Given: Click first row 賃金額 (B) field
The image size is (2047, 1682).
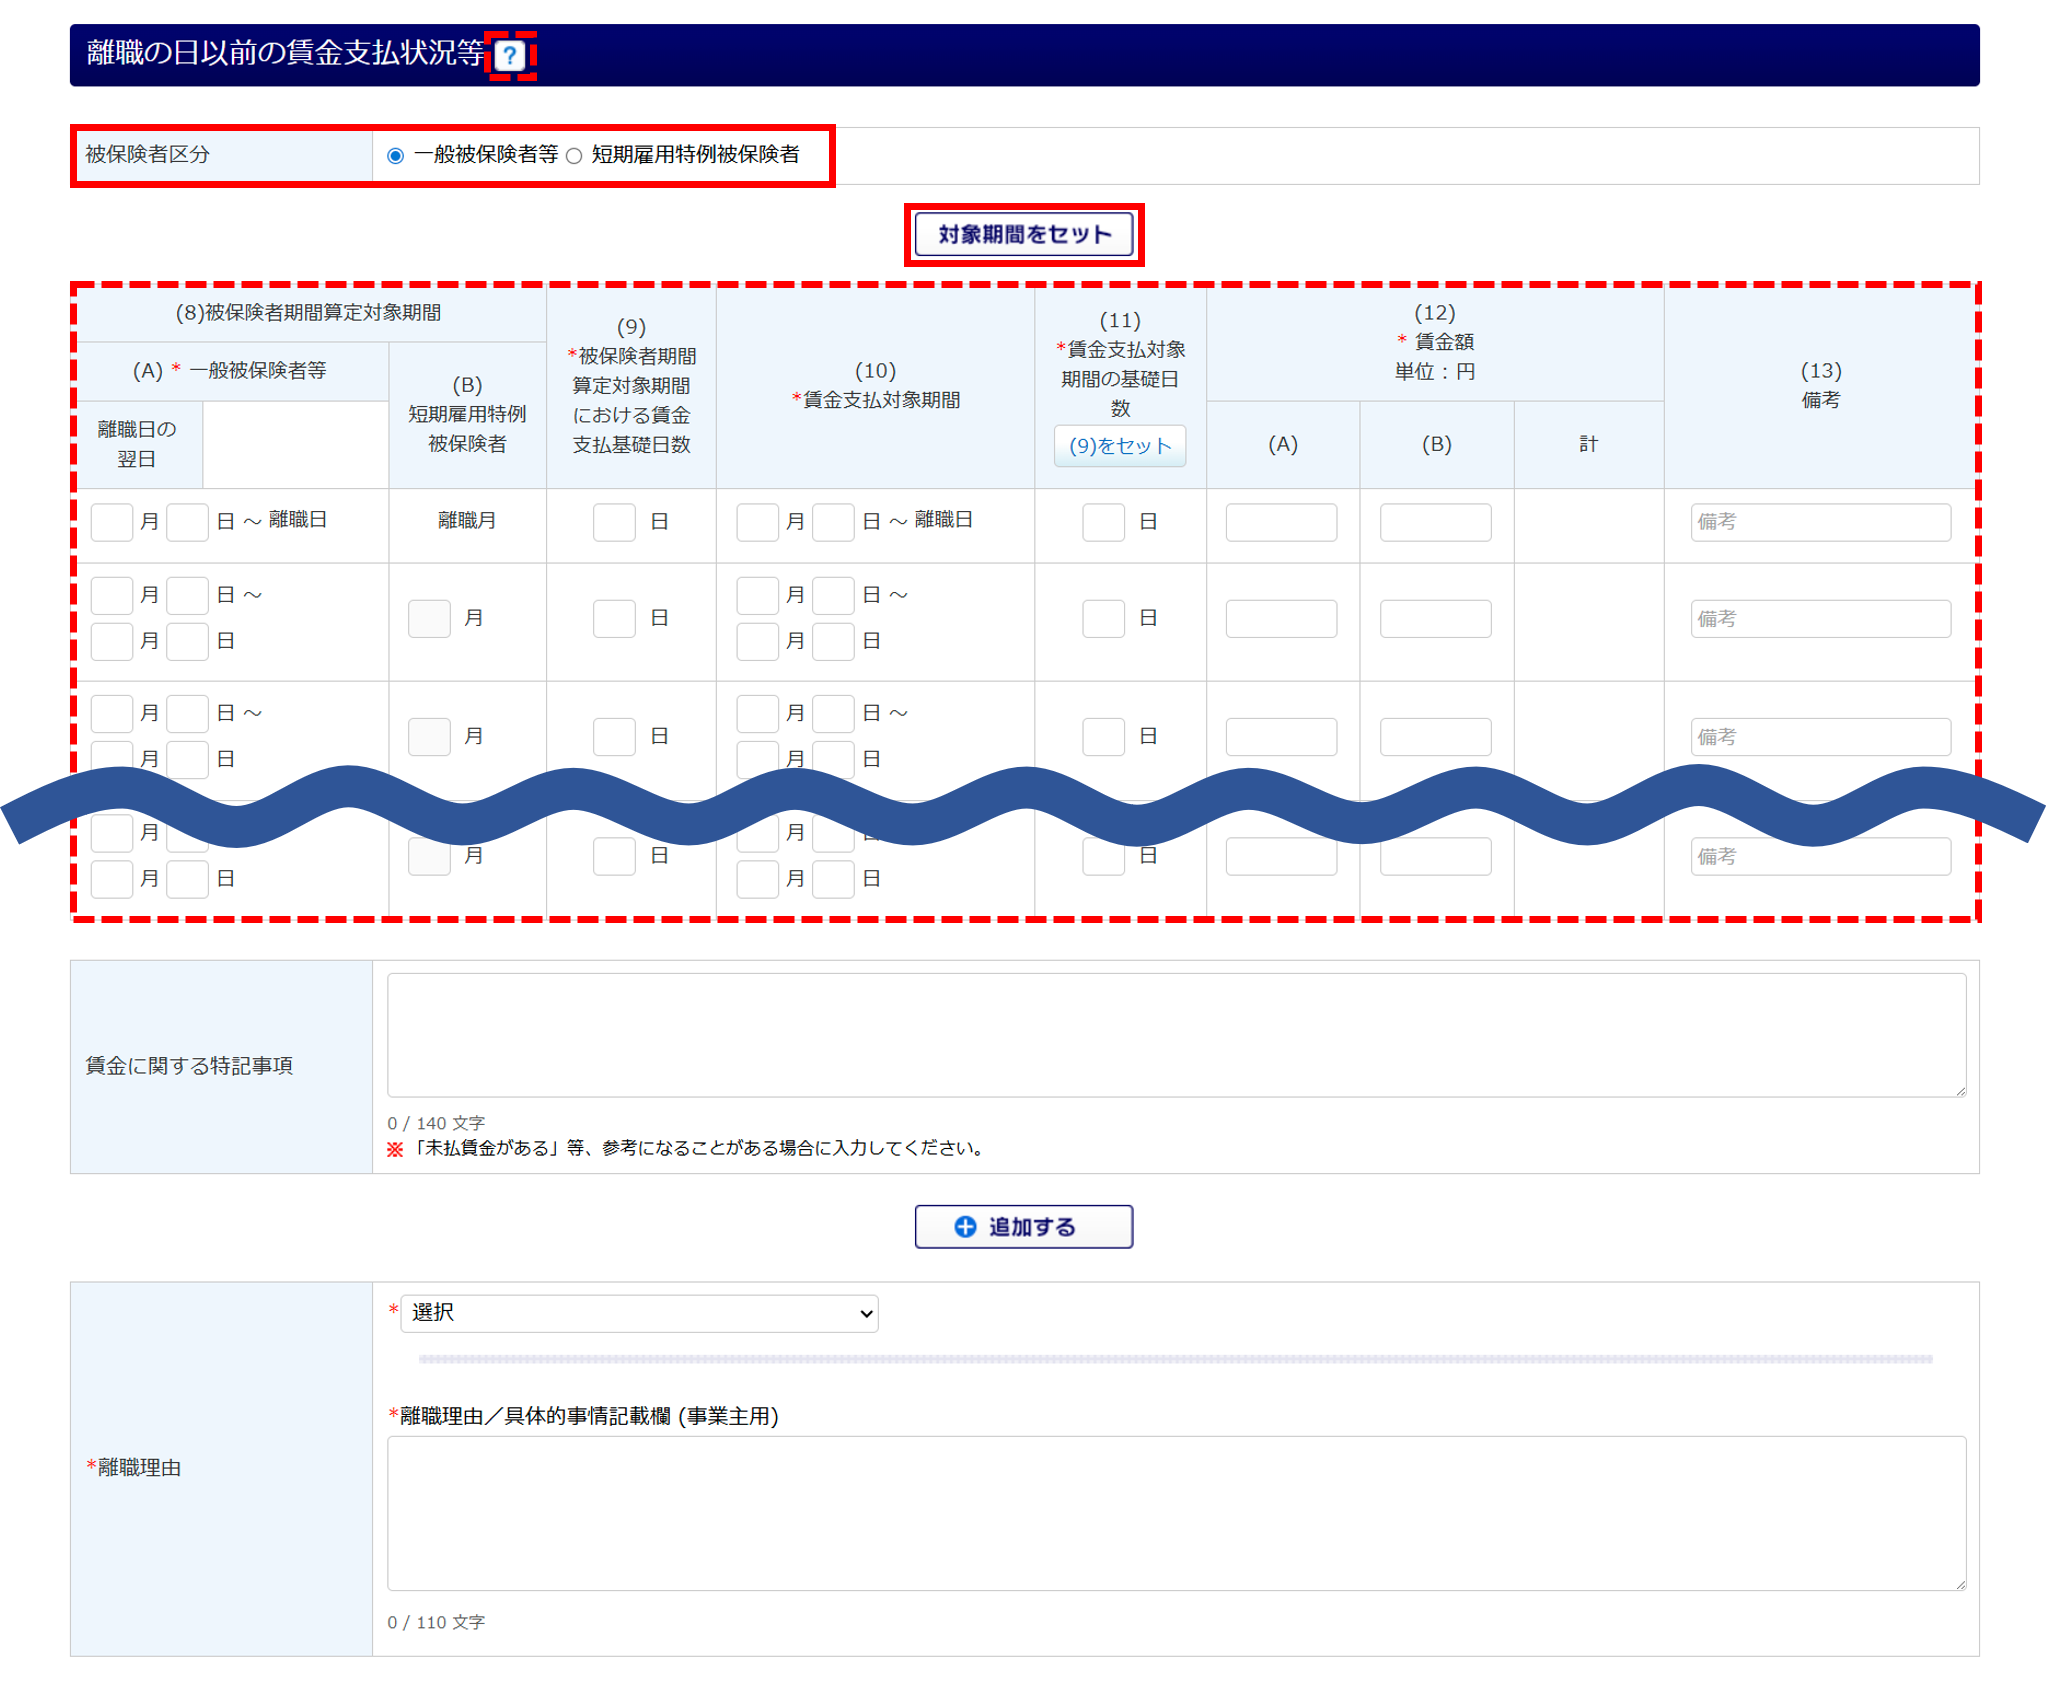Looking at the screenshot, I should click(x=1435, y=522).
